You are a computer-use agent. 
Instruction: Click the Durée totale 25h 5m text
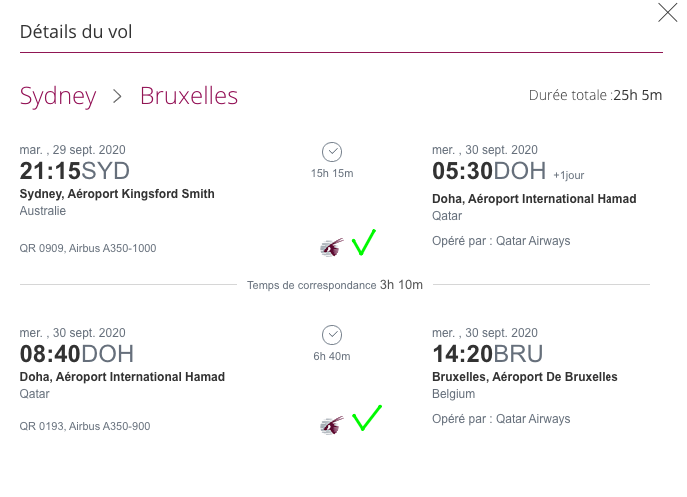point(595,96)
